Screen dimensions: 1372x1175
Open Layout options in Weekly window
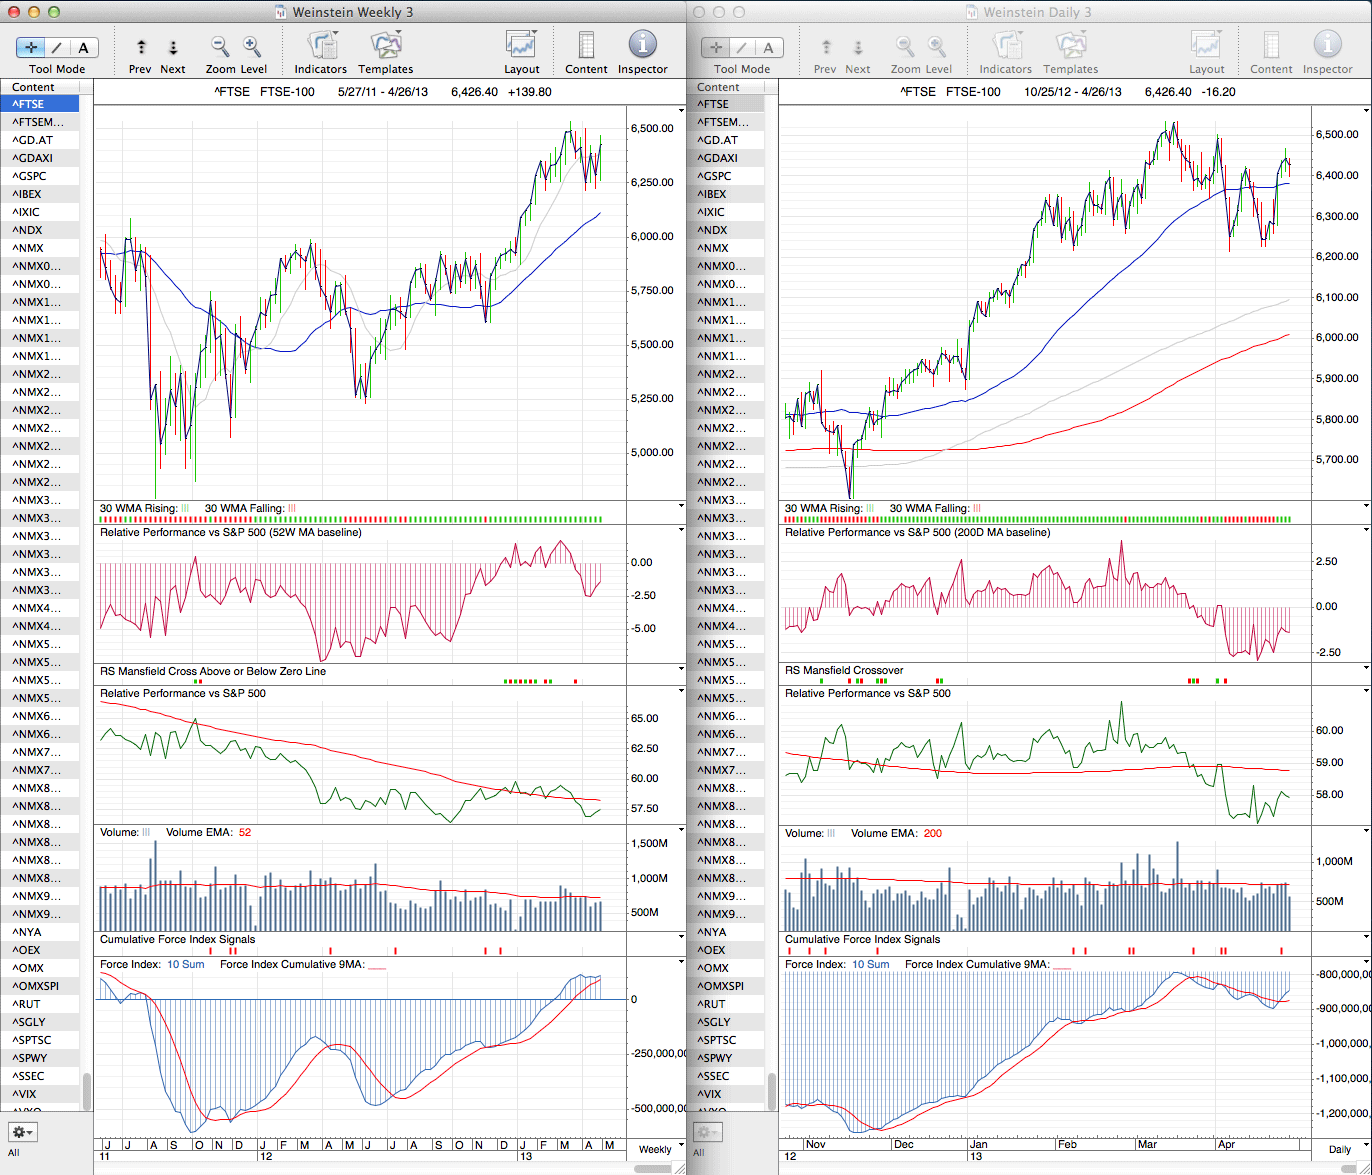click(521, 46)
